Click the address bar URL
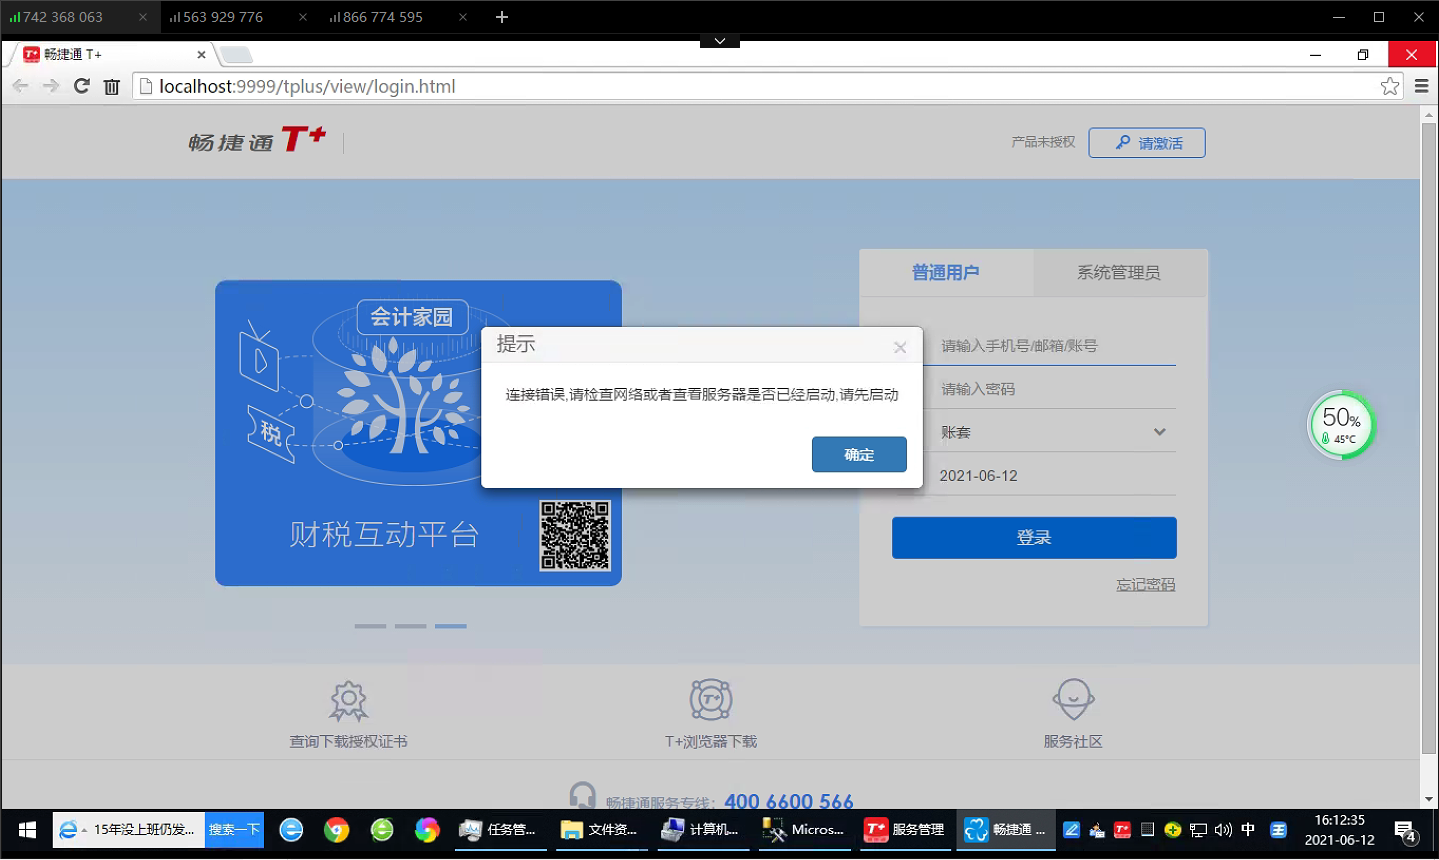This screenshot has height=860, width=1439. 307,87
